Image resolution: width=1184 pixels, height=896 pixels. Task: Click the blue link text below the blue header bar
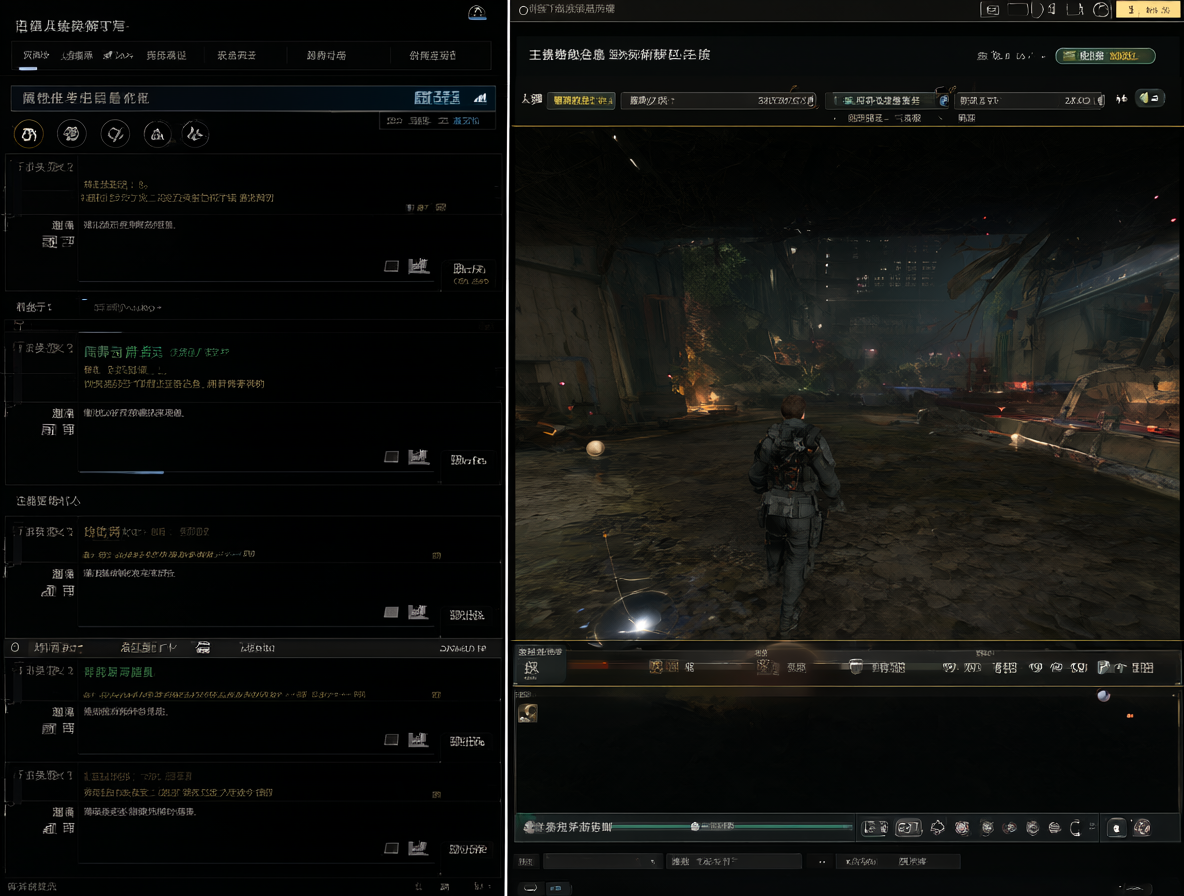click(466, 121)
